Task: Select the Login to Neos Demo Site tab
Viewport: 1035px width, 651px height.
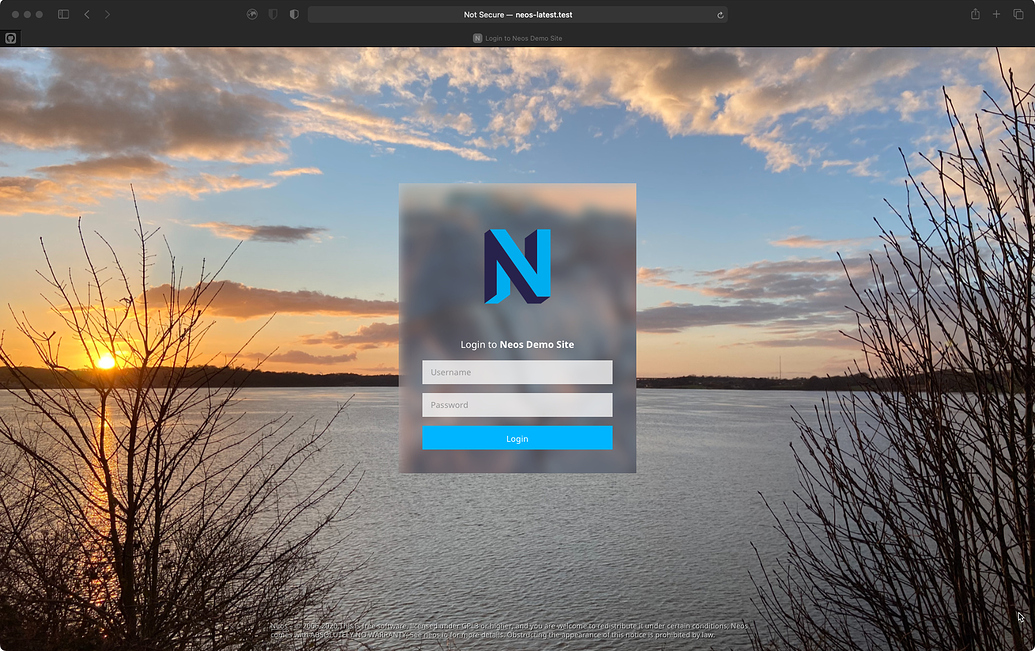Action: [518, 38]
